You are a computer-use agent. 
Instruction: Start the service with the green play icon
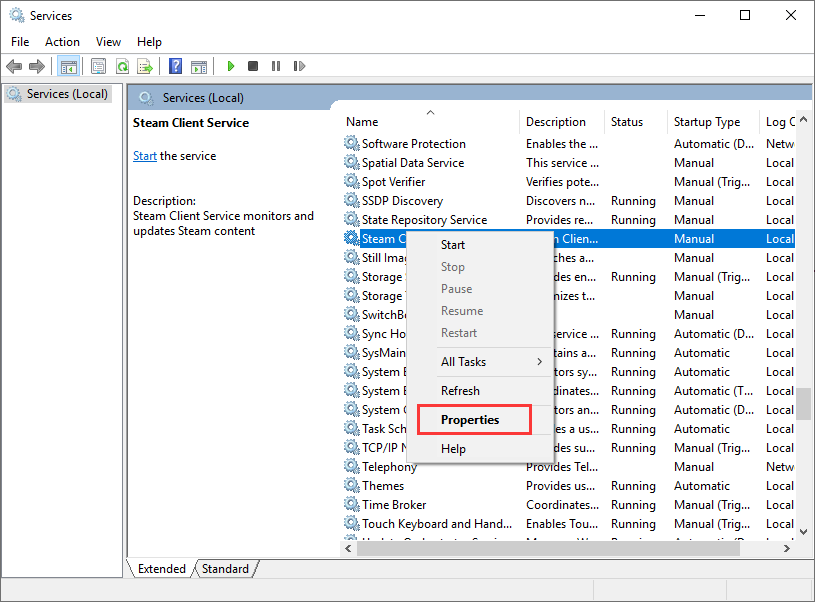[231, 66]
